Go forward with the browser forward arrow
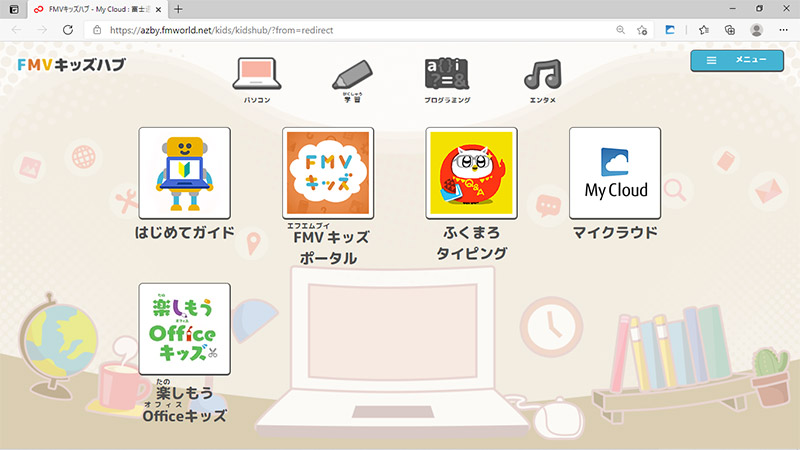Viewport: 800px width, 450px height. 42,30
